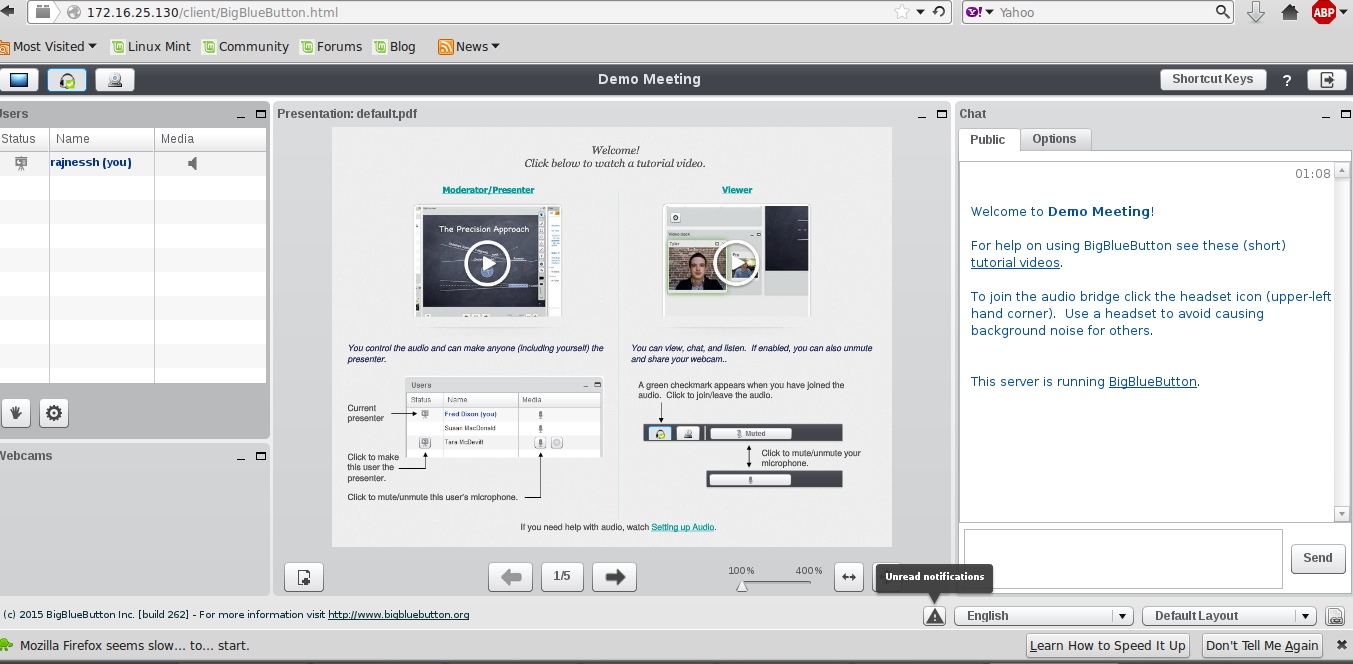Click the unread notifications warning icon
Screen dimensions: 1353x664
tap(935, 616)
